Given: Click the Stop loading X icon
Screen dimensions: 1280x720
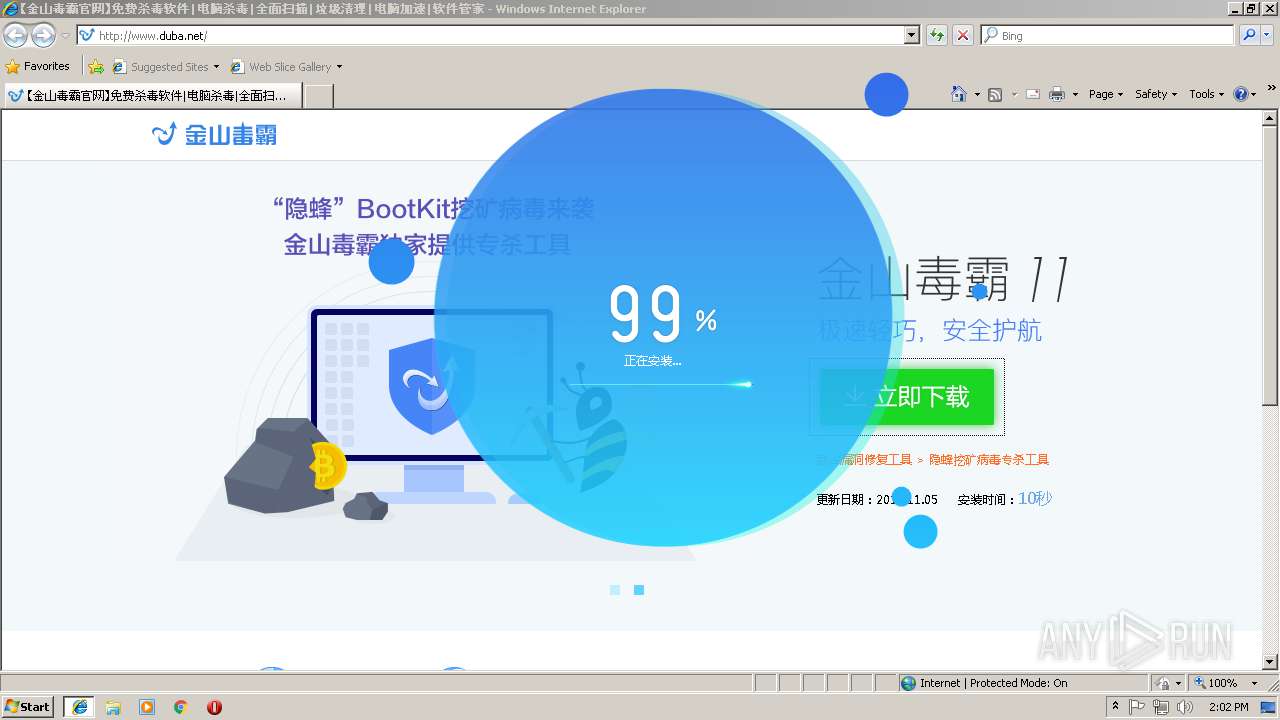Looking at the screenshot, I should (962, 35).
